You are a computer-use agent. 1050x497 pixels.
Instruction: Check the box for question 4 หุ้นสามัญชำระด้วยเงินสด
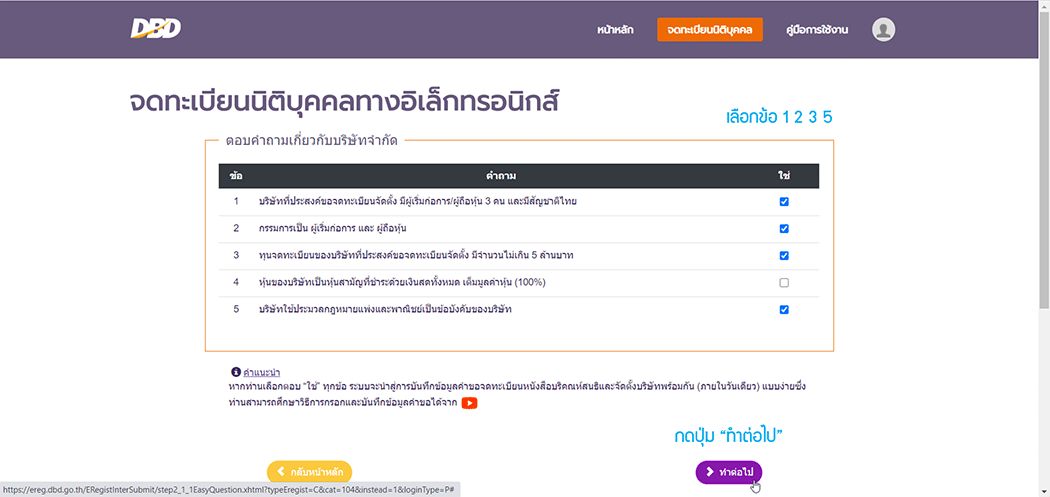click(784, 283)
